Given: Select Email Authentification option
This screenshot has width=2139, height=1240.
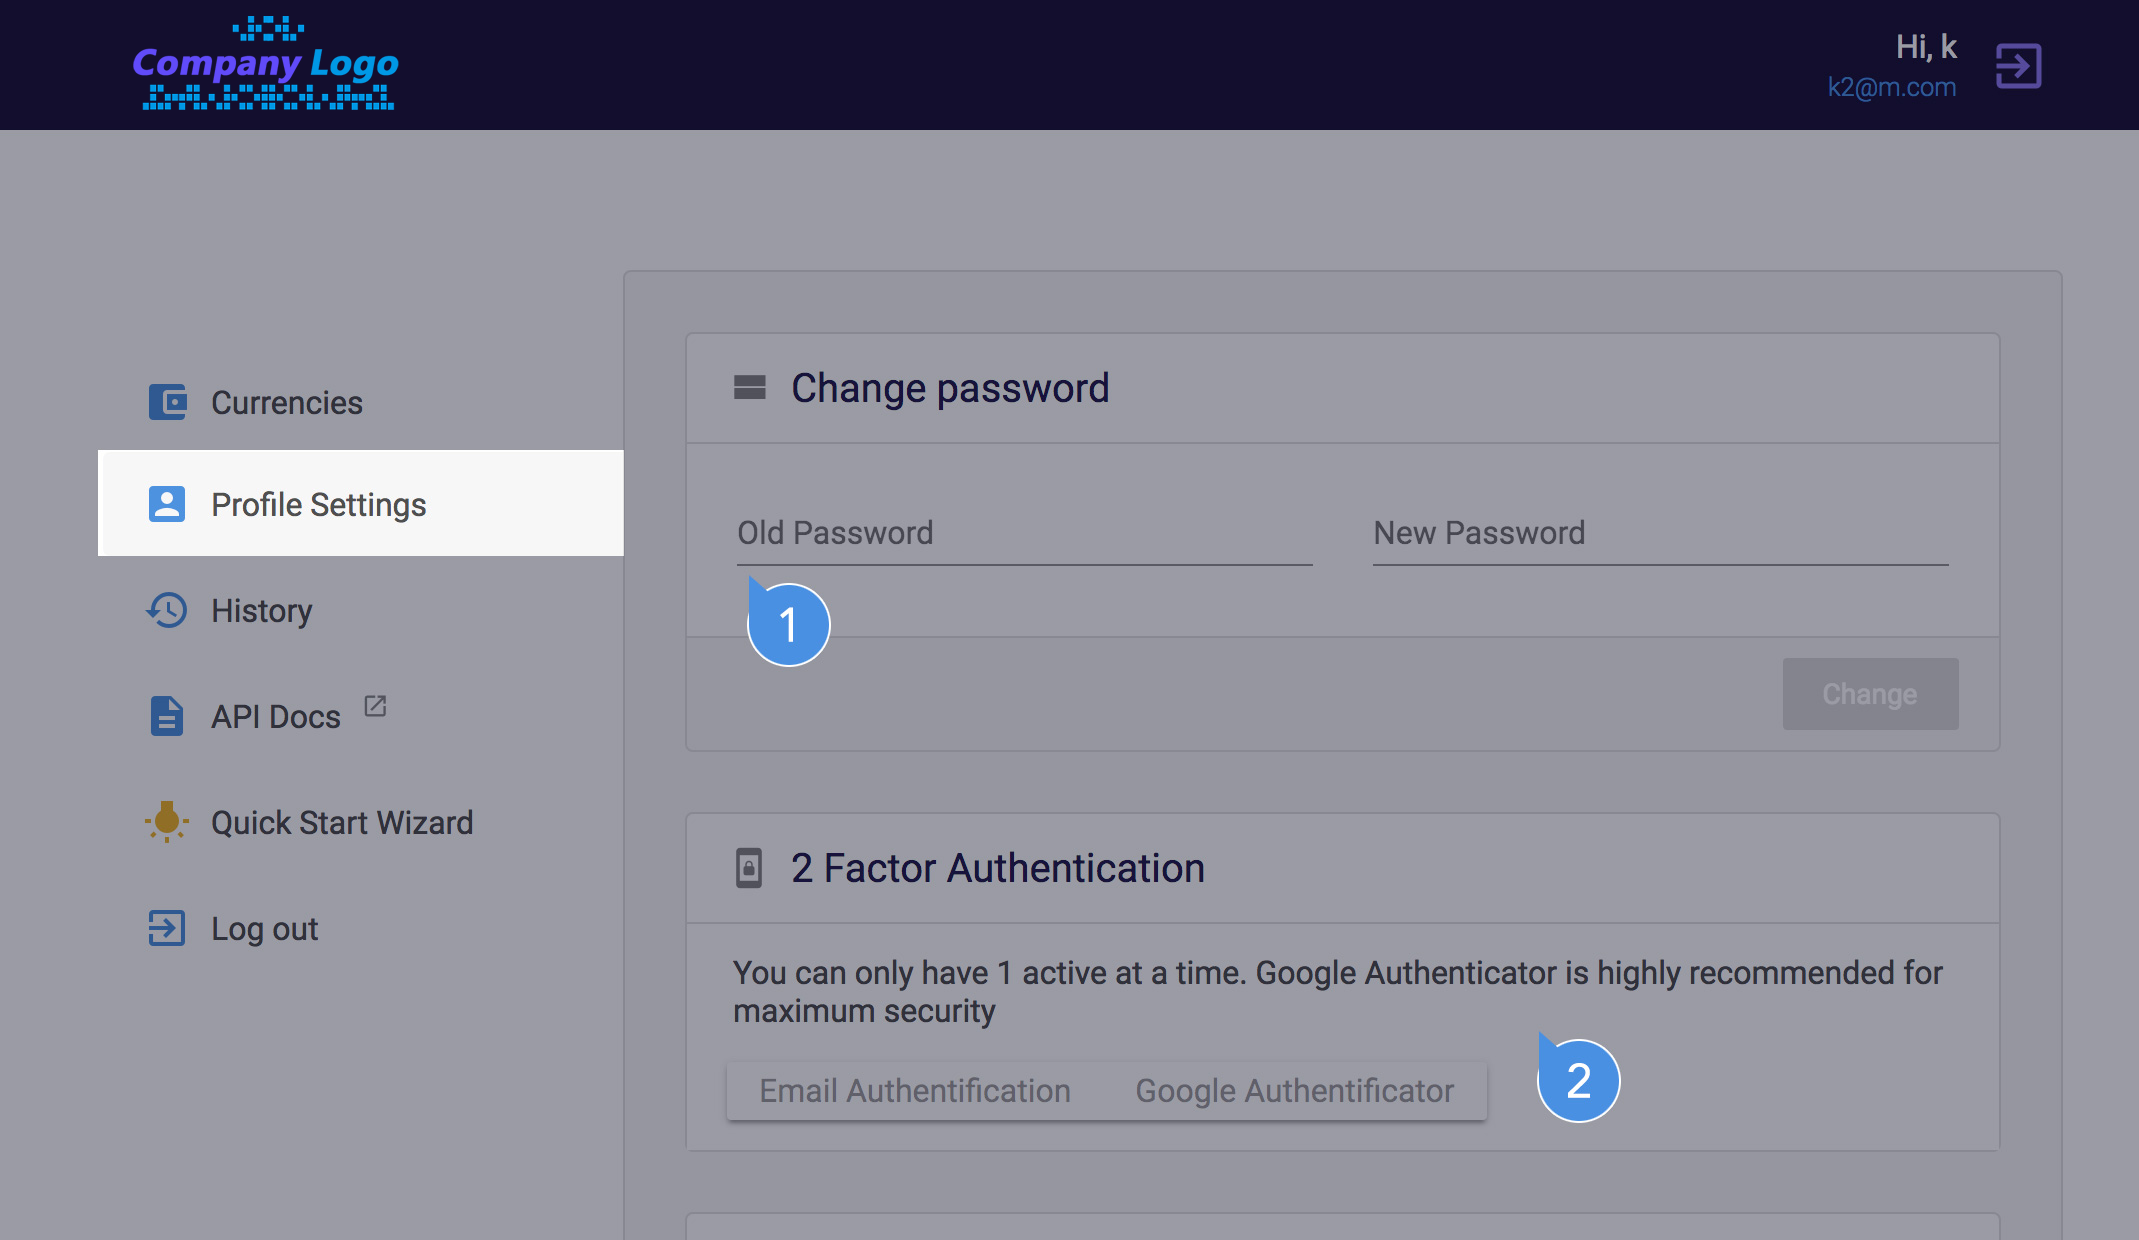Looking at the screenshot, I should click(914, 1090).
